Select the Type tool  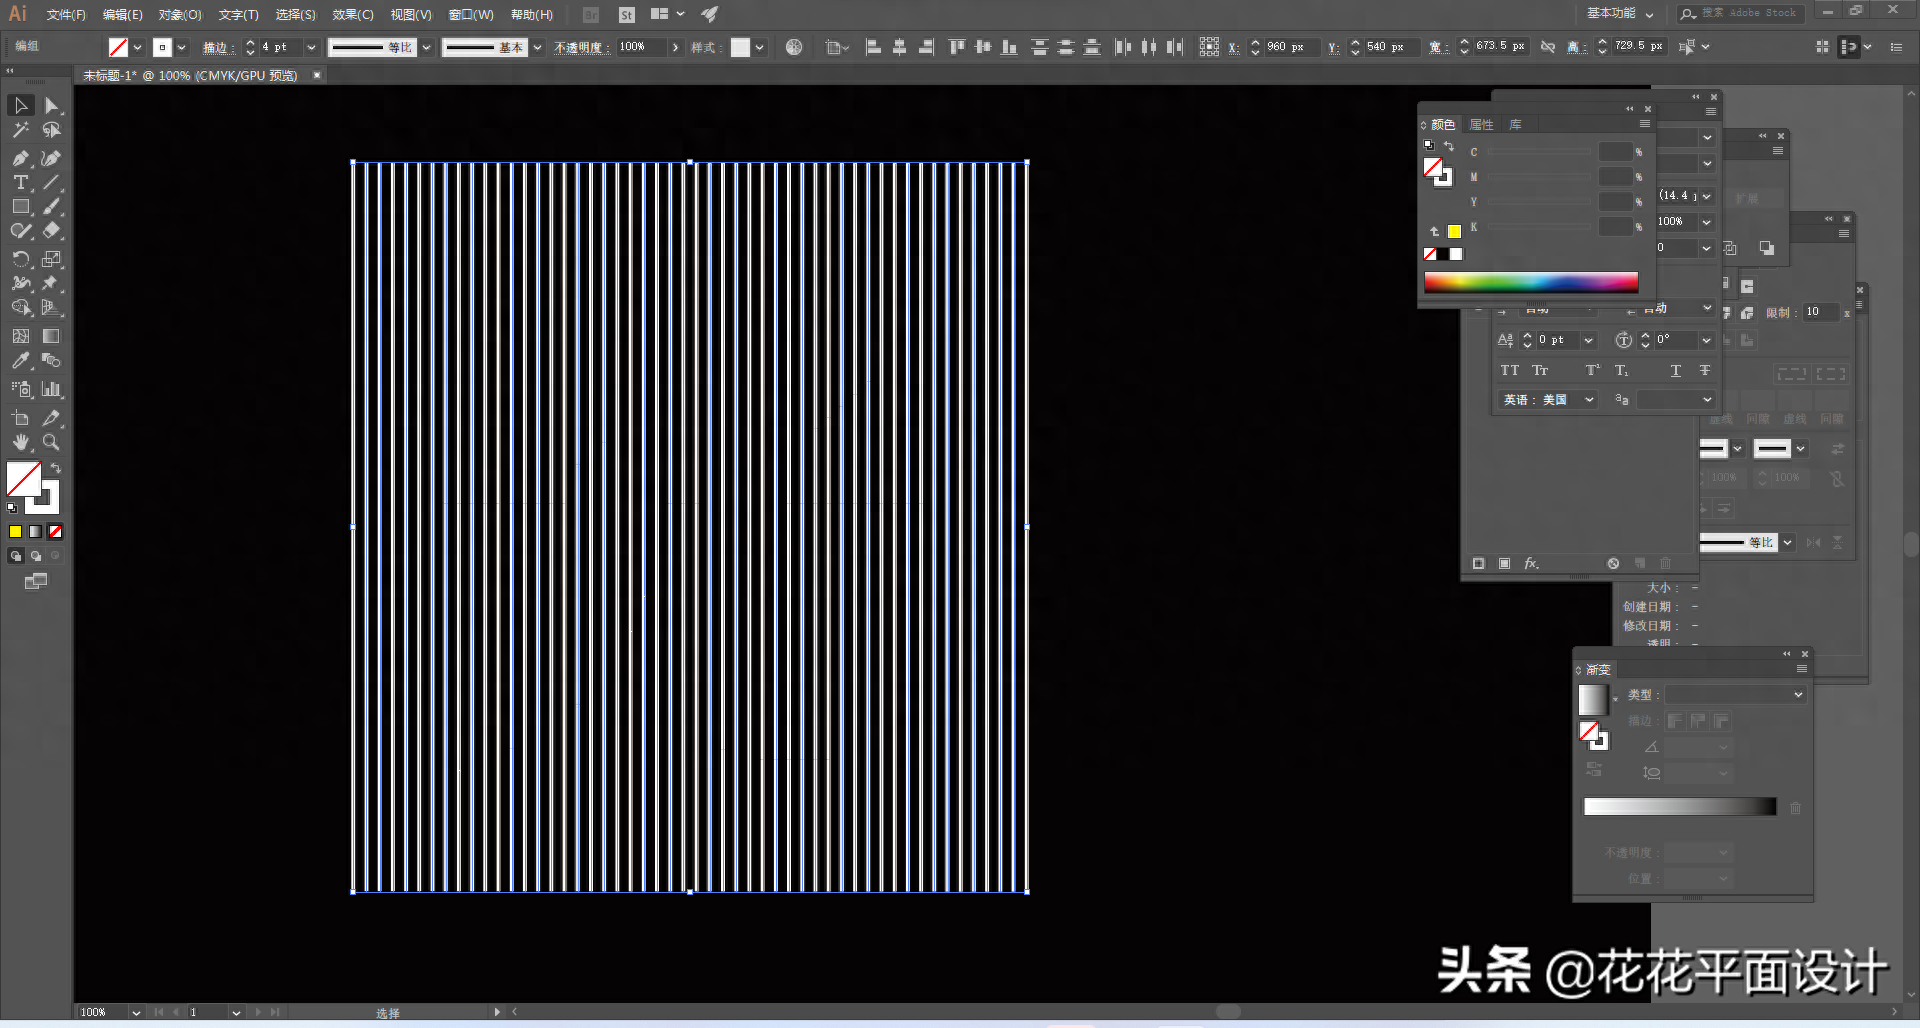20,182
